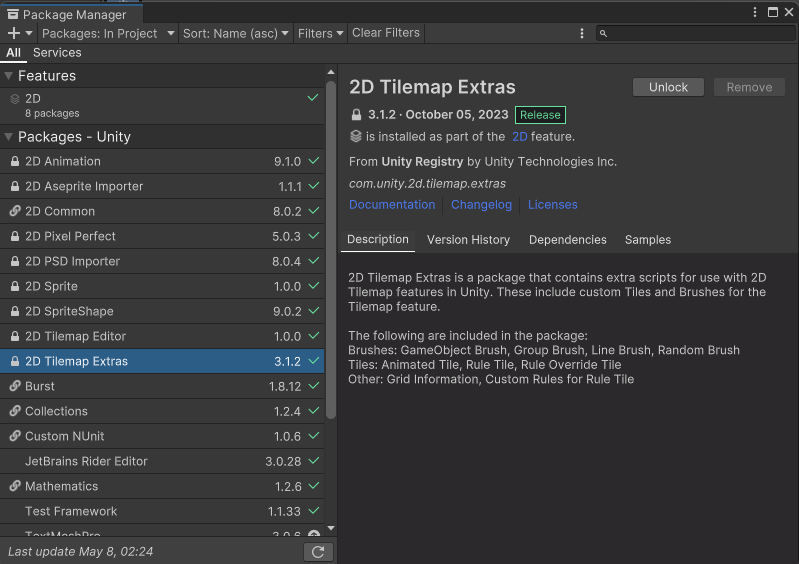Click the 2D feature layers icon
This screenshot has height=564, width=799.
point(15,99)
